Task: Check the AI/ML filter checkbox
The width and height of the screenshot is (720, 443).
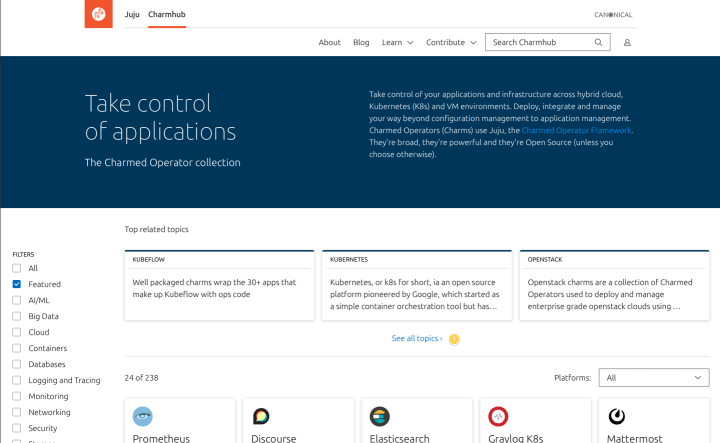Action: tap(17, 300)
